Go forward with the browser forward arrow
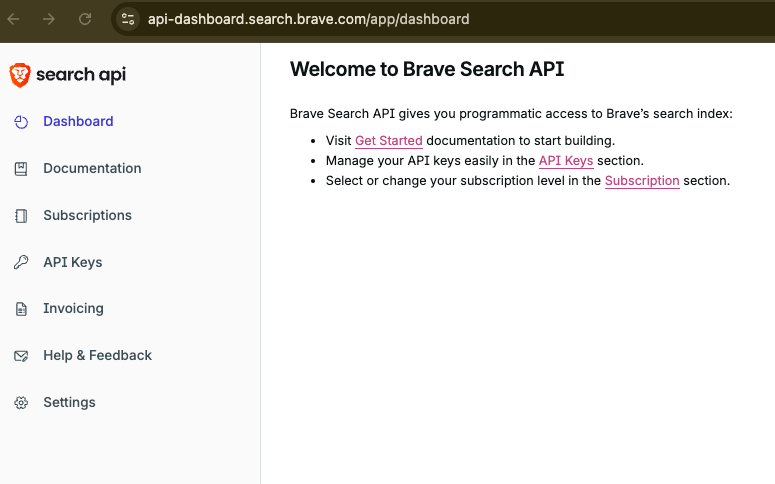The image size is (775, 484). pos(49,19)
